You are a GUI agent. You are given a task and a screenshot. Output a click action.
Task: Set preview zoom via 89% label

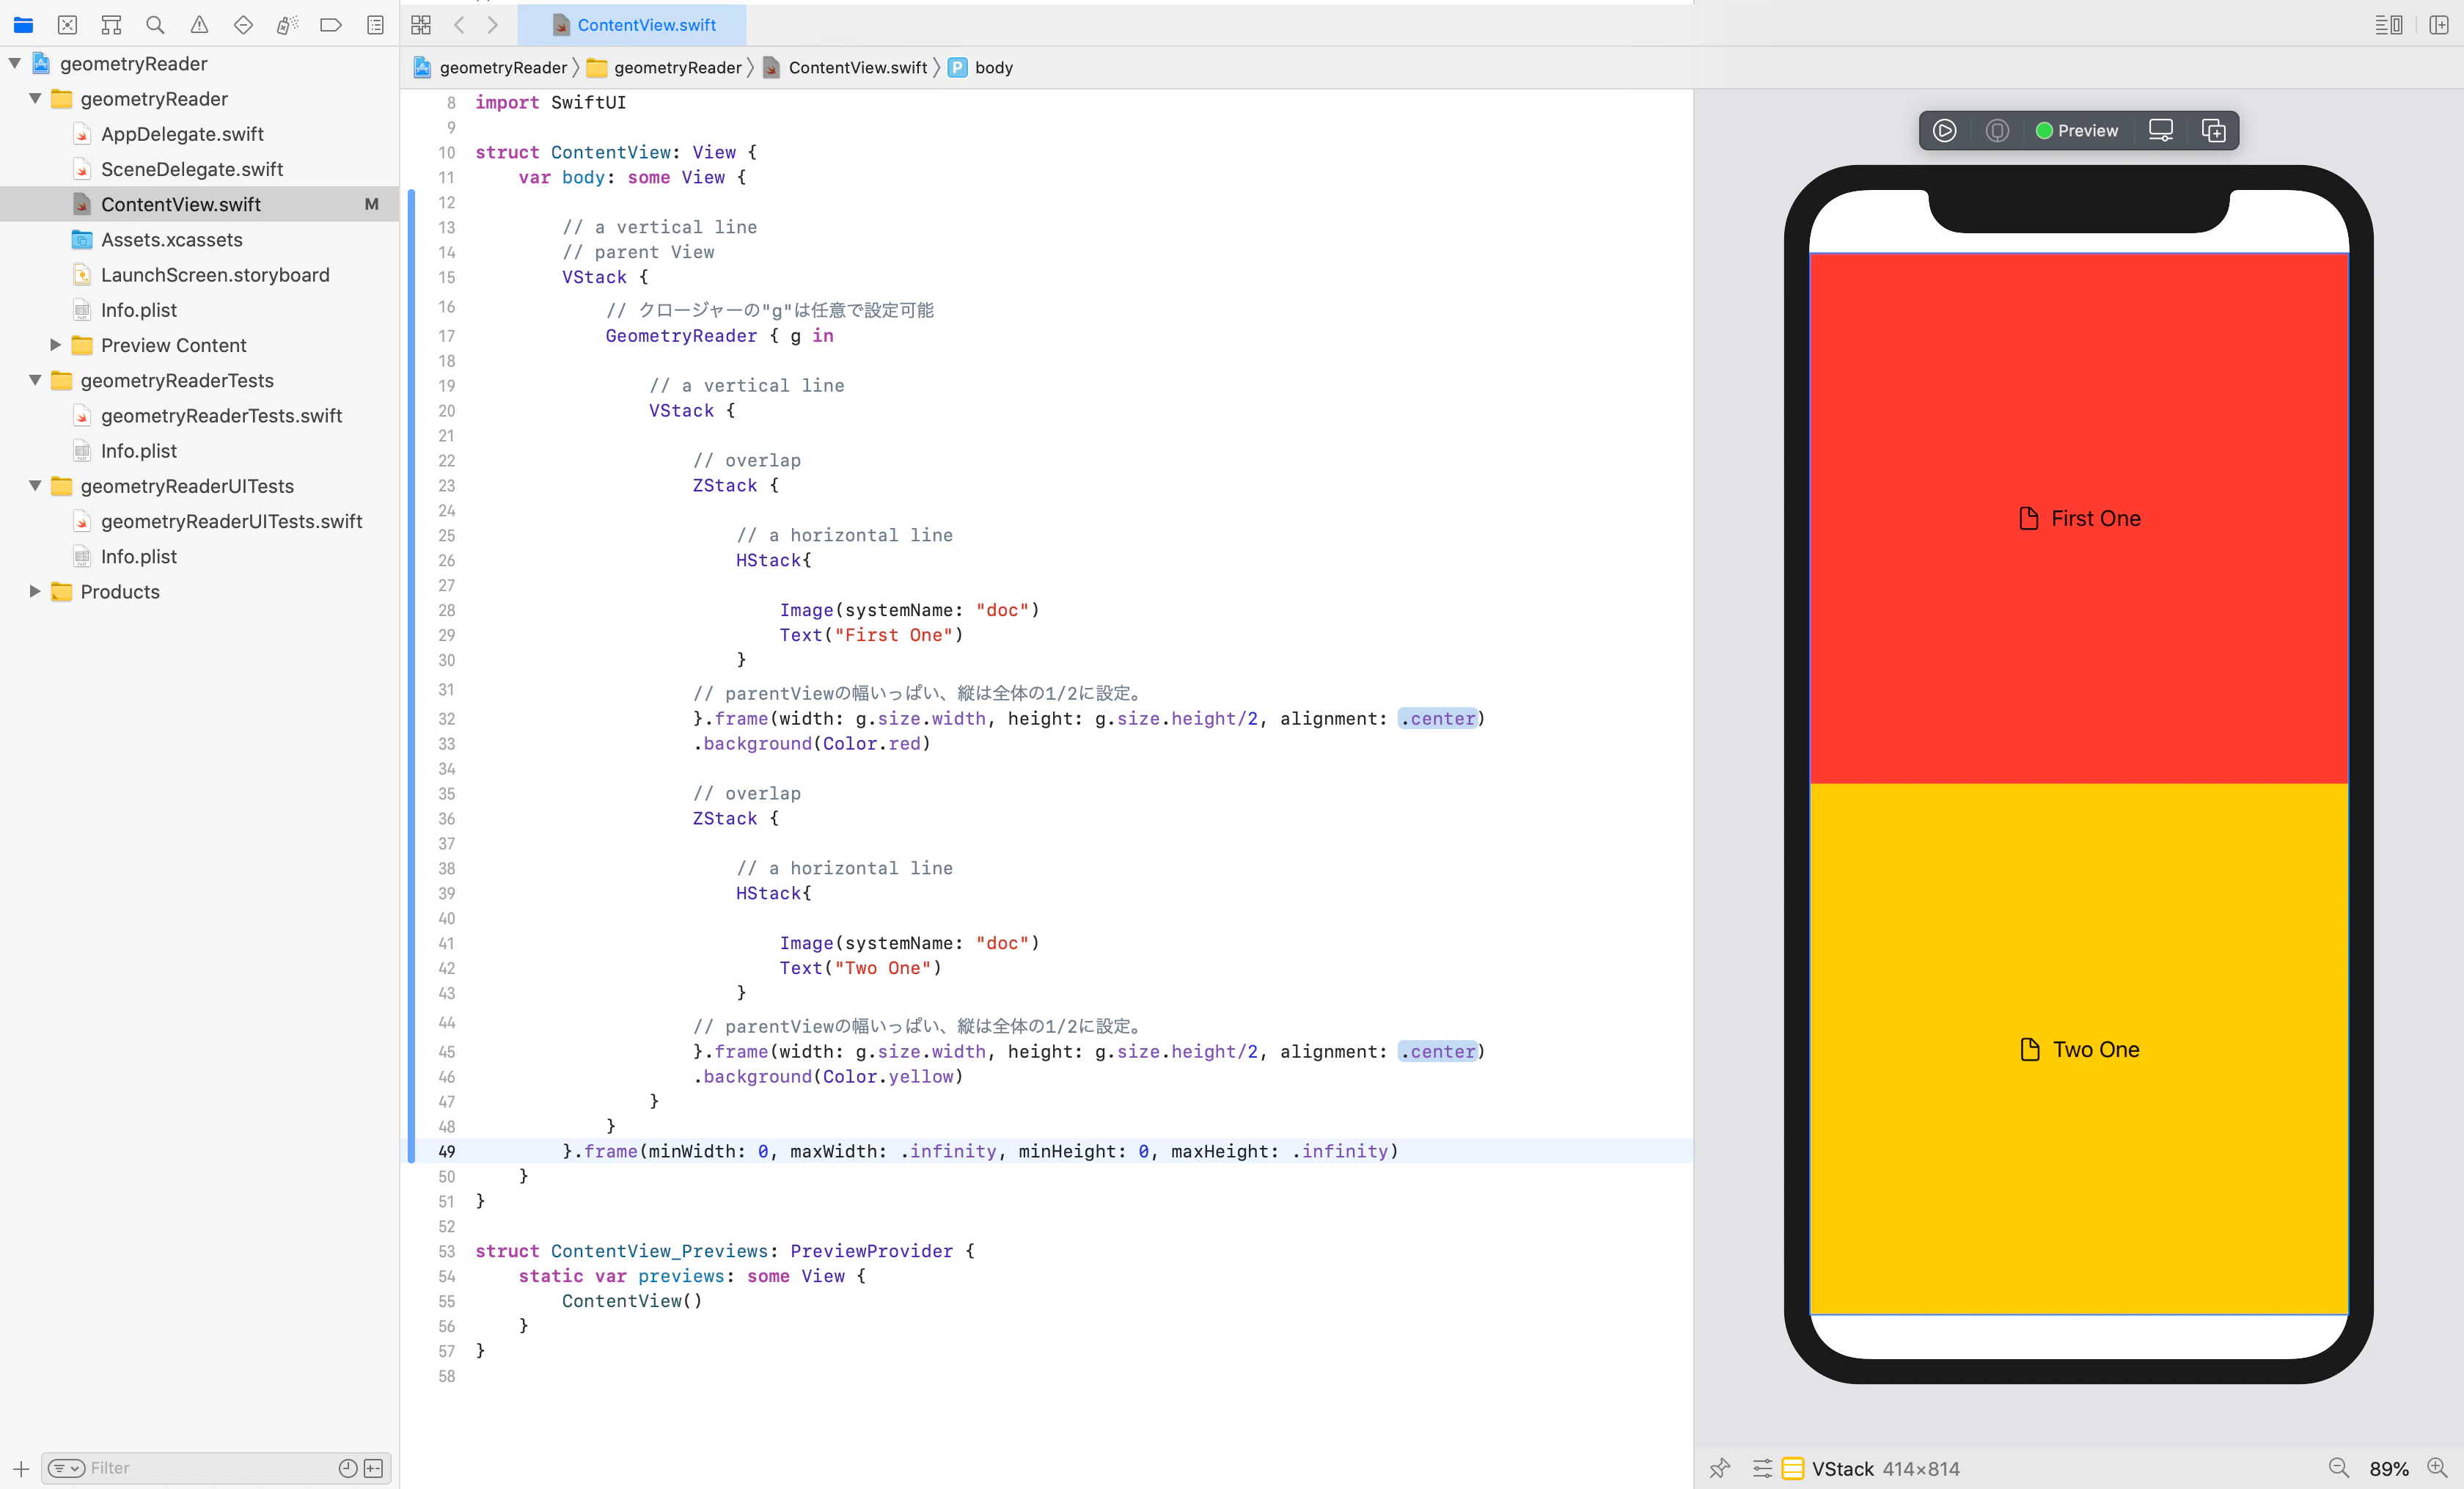pos(2388,1469)
